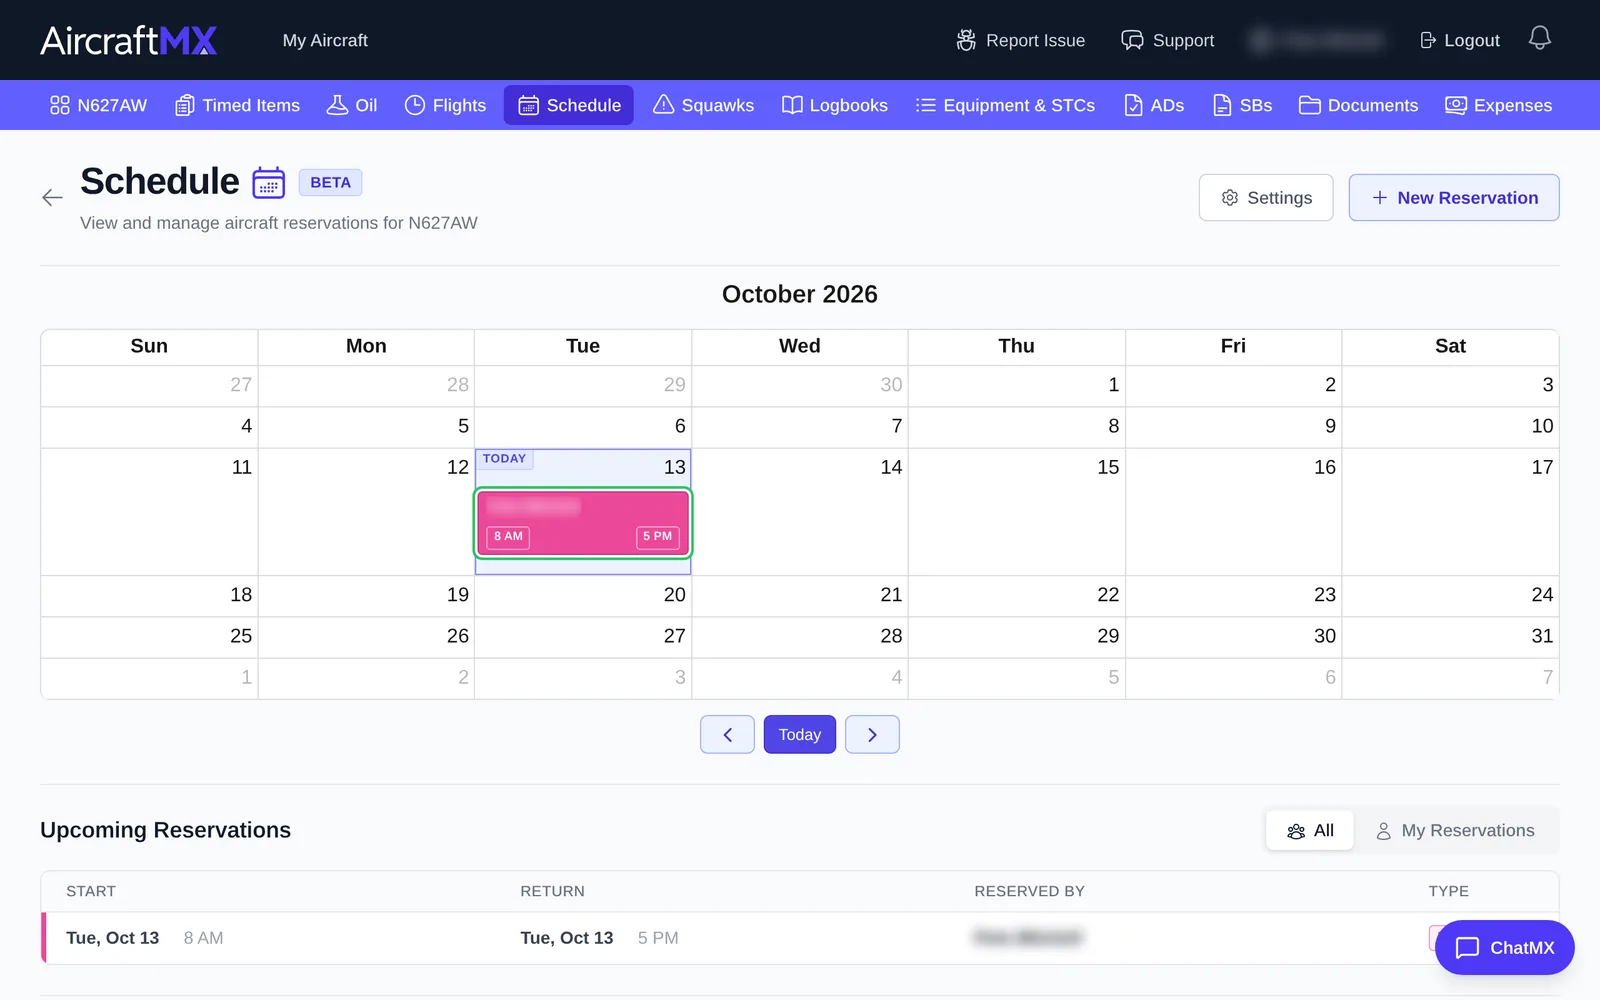This screenshot has height=1000, width=1600.
Task: Select October 31 on the calendar
Action: point(1450,637)
